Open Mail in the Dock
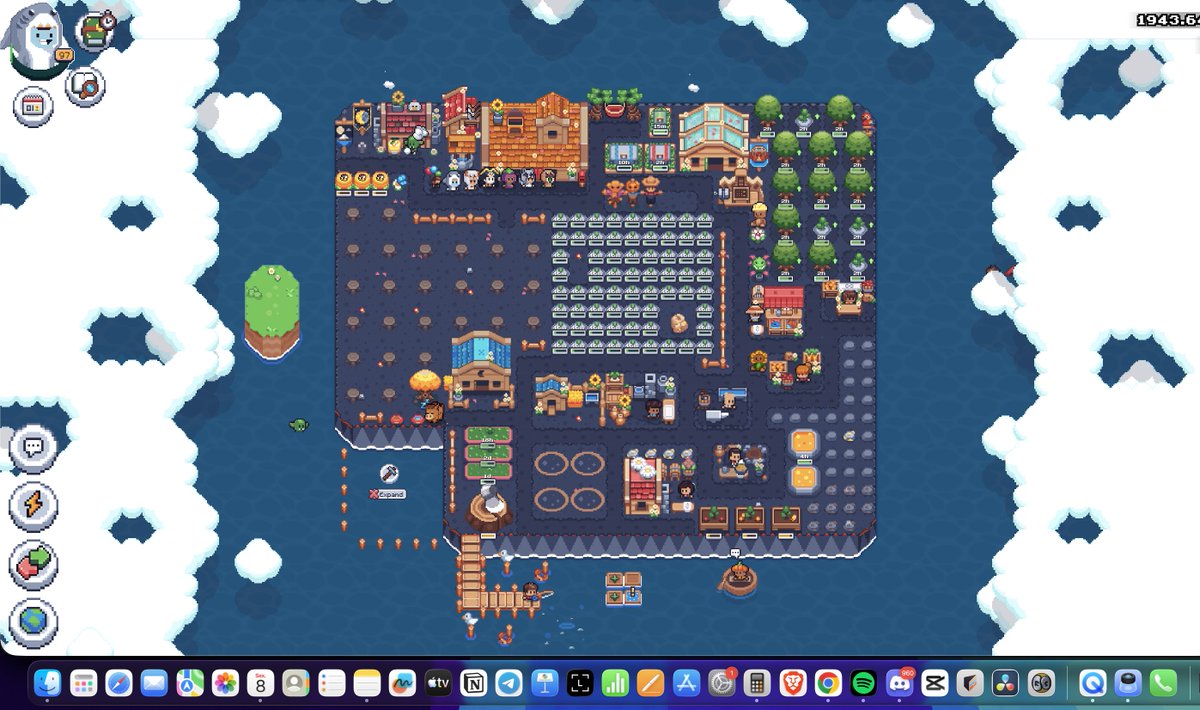 click(x=154, y=683)
